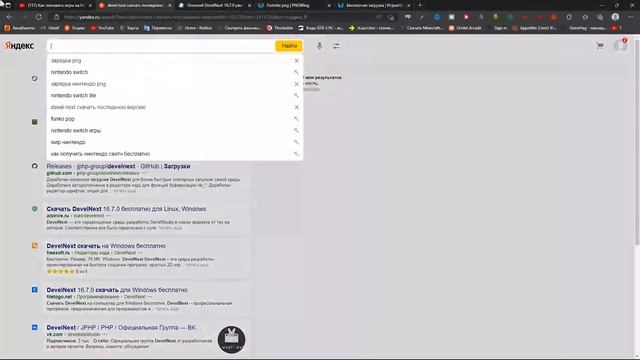Image resolution: width=640 pixels, height=360 pixels.
Task: Open 'DevelNext 16.7.0 скачать для Windows' result
Action: tap(117, 290)
